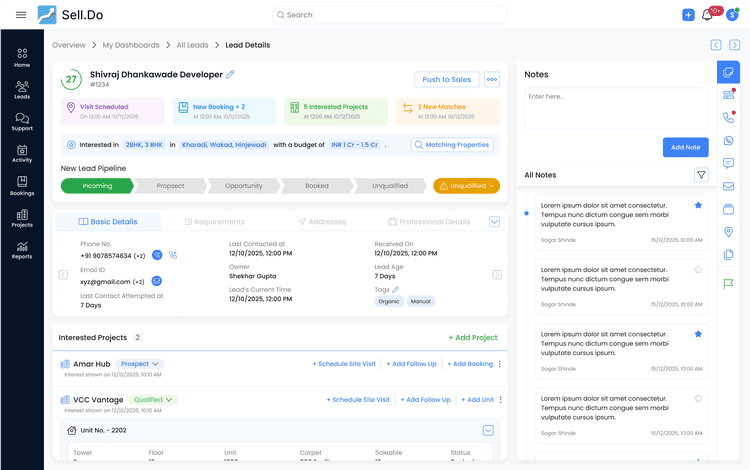The height and width of the screenshot is (470, 750).
Task: Open the orange Unqualified status dropdown
Action: point(466,186)
